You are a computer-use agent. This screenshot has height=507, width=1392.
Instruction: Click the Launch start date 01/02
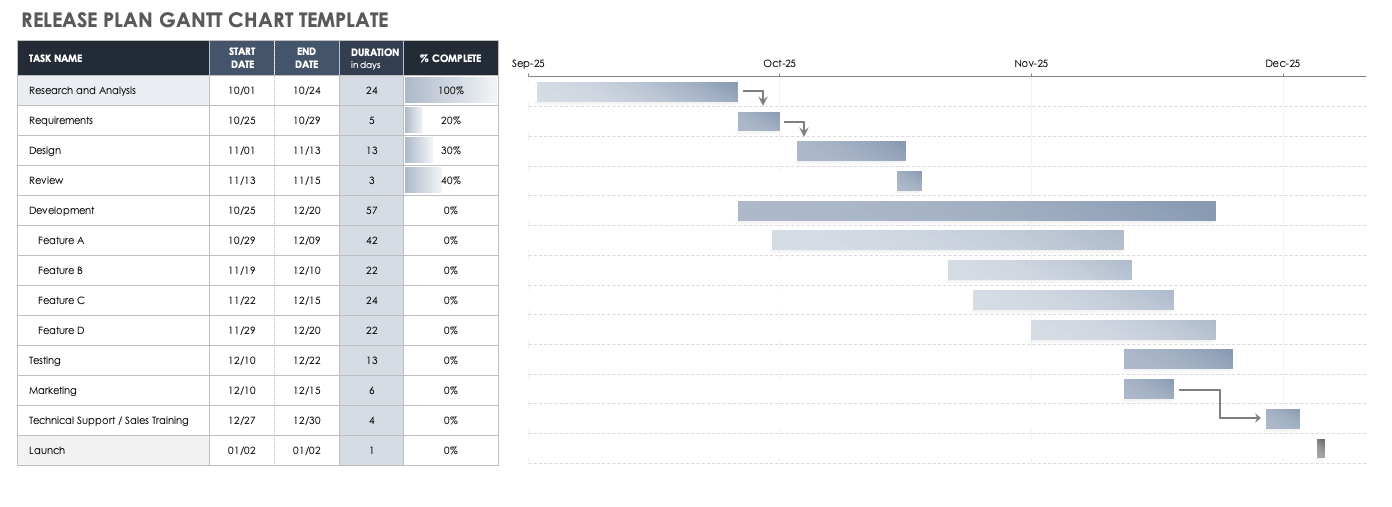[x=242, y=450]
